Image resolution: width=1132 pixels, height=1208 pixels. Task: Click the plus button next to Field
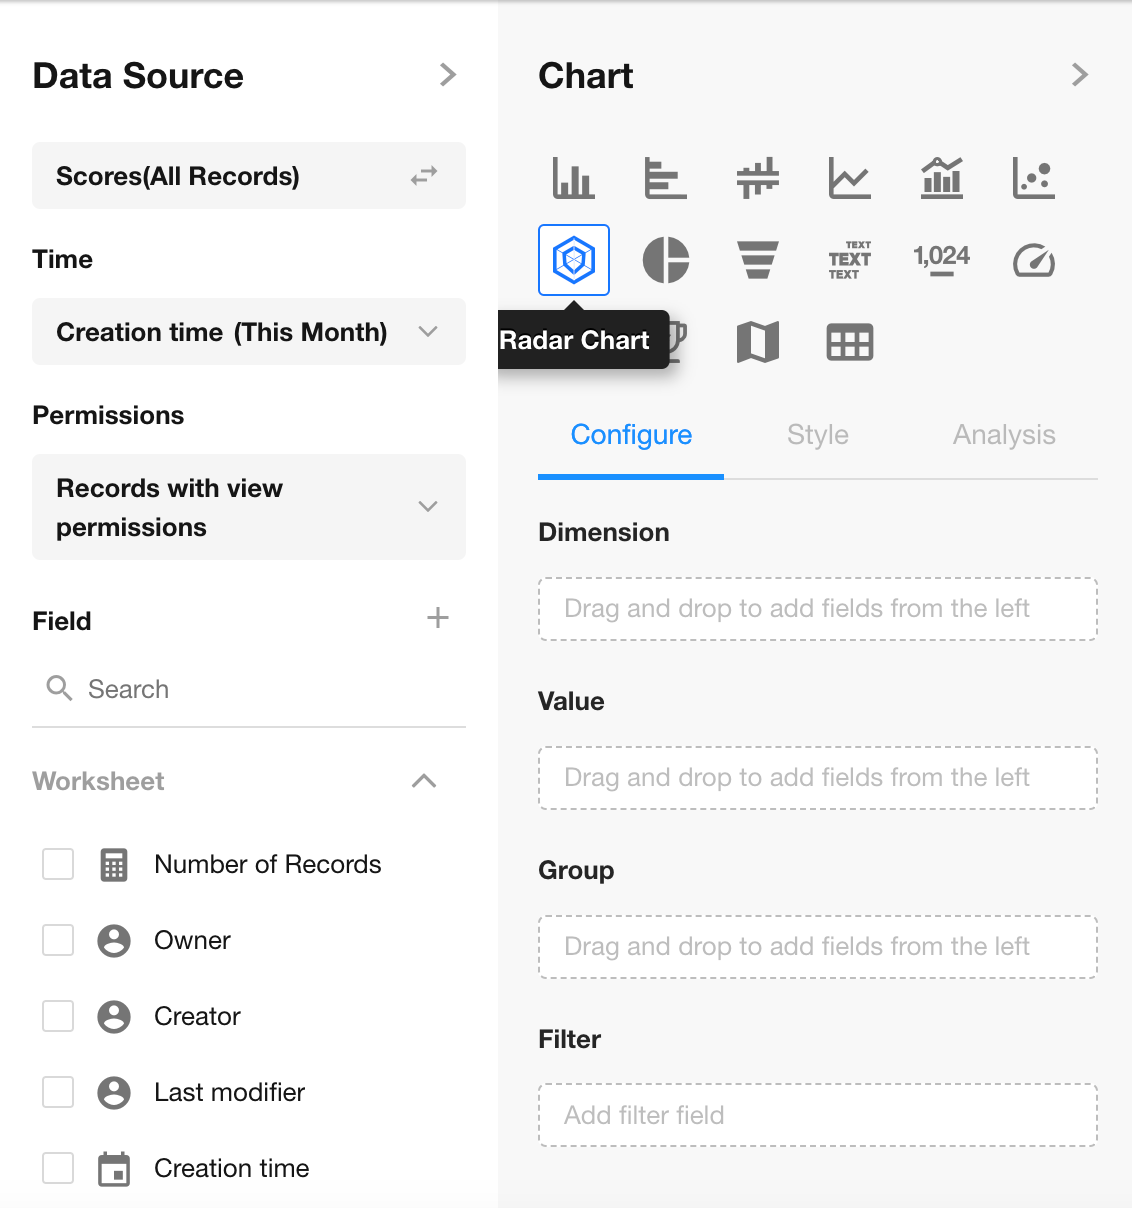click(x=437, y=619)
